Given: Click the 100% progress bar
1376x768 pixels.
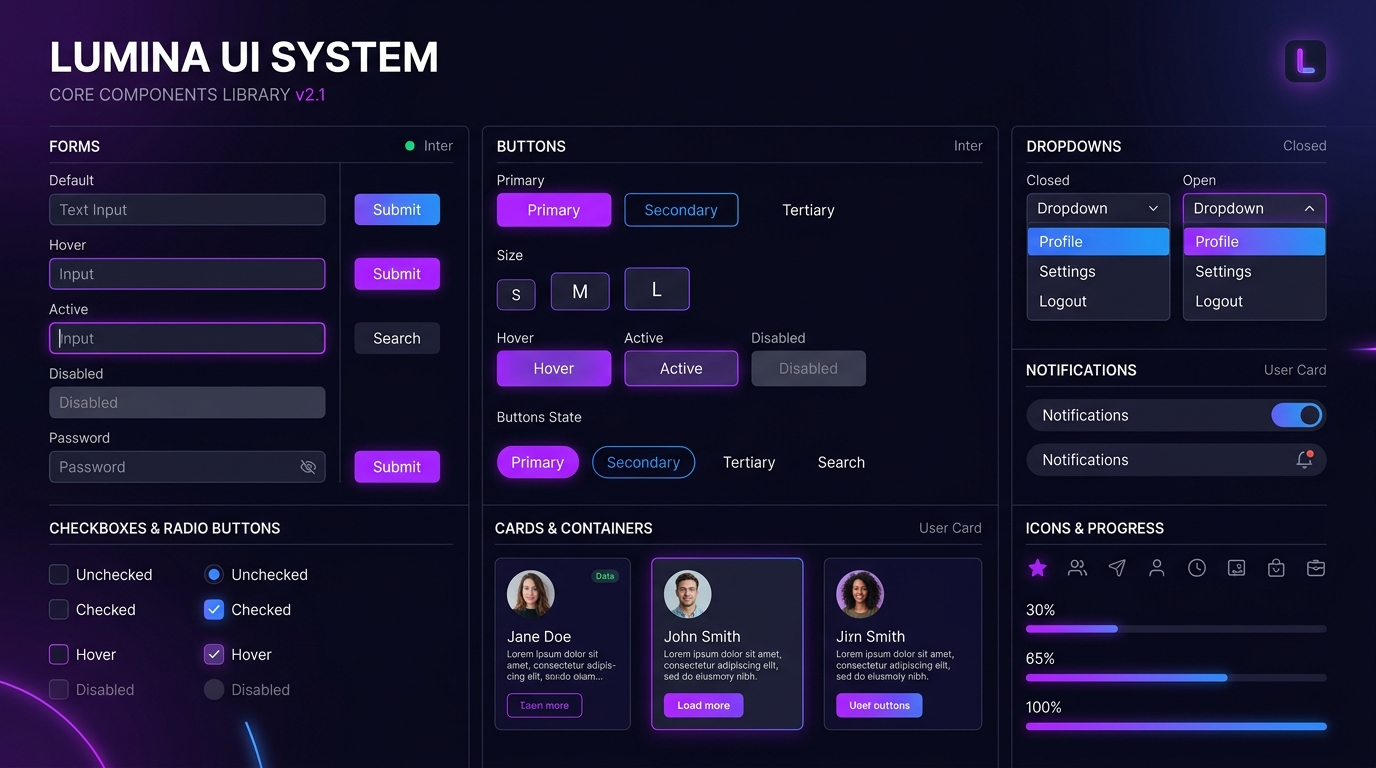Looking at the screenshot, I should (x=1176, y=726).
